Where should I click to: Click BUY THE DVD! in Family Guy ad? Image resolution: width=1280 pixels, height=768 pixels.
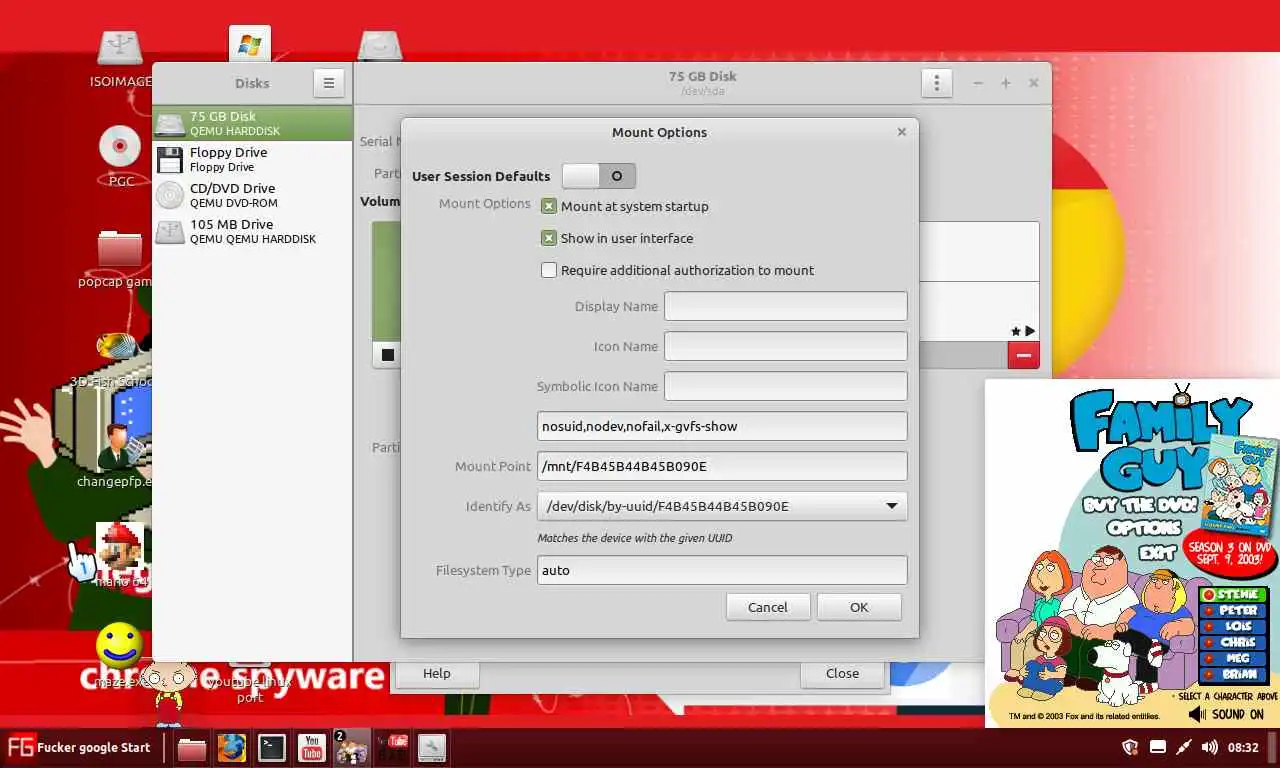click(x=1139, y=506)
